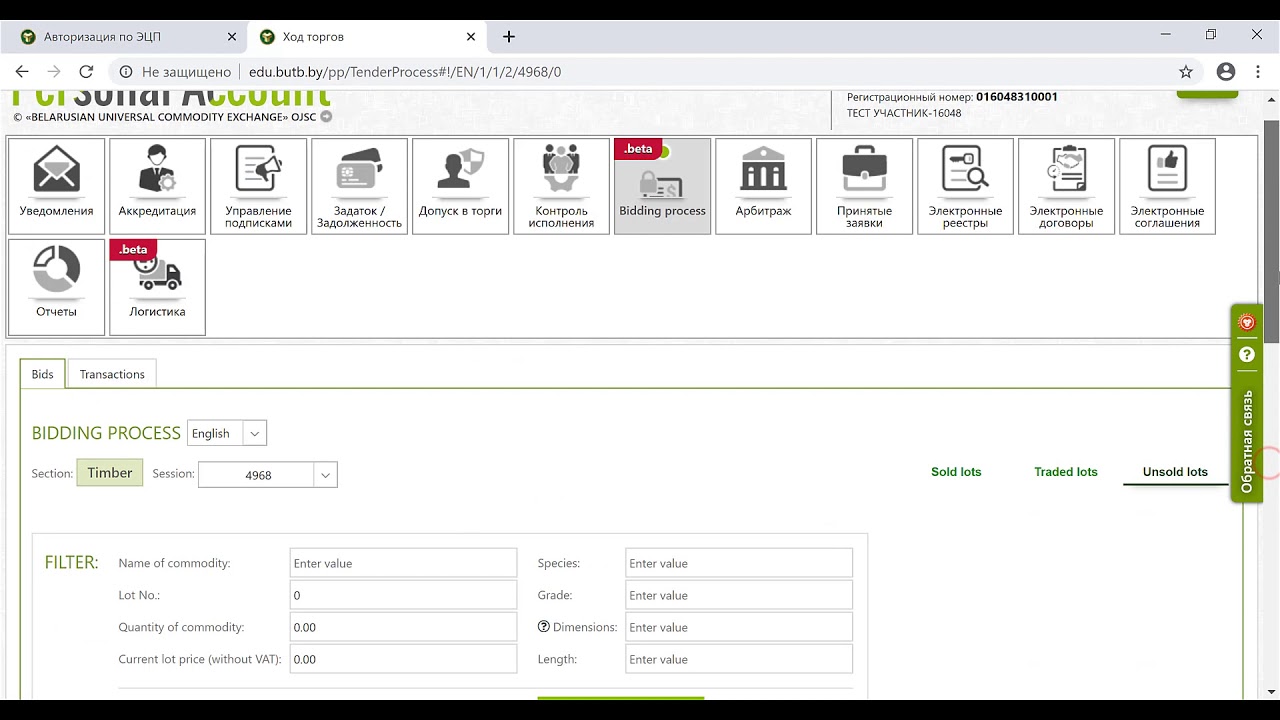
Task: Focus the Name of commodity field
Action: [403, 563]
